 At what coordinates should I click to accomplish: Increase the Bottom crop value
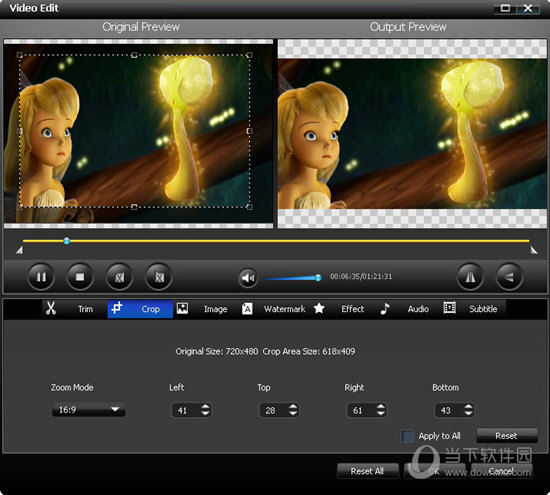click(x=468, y=407)
